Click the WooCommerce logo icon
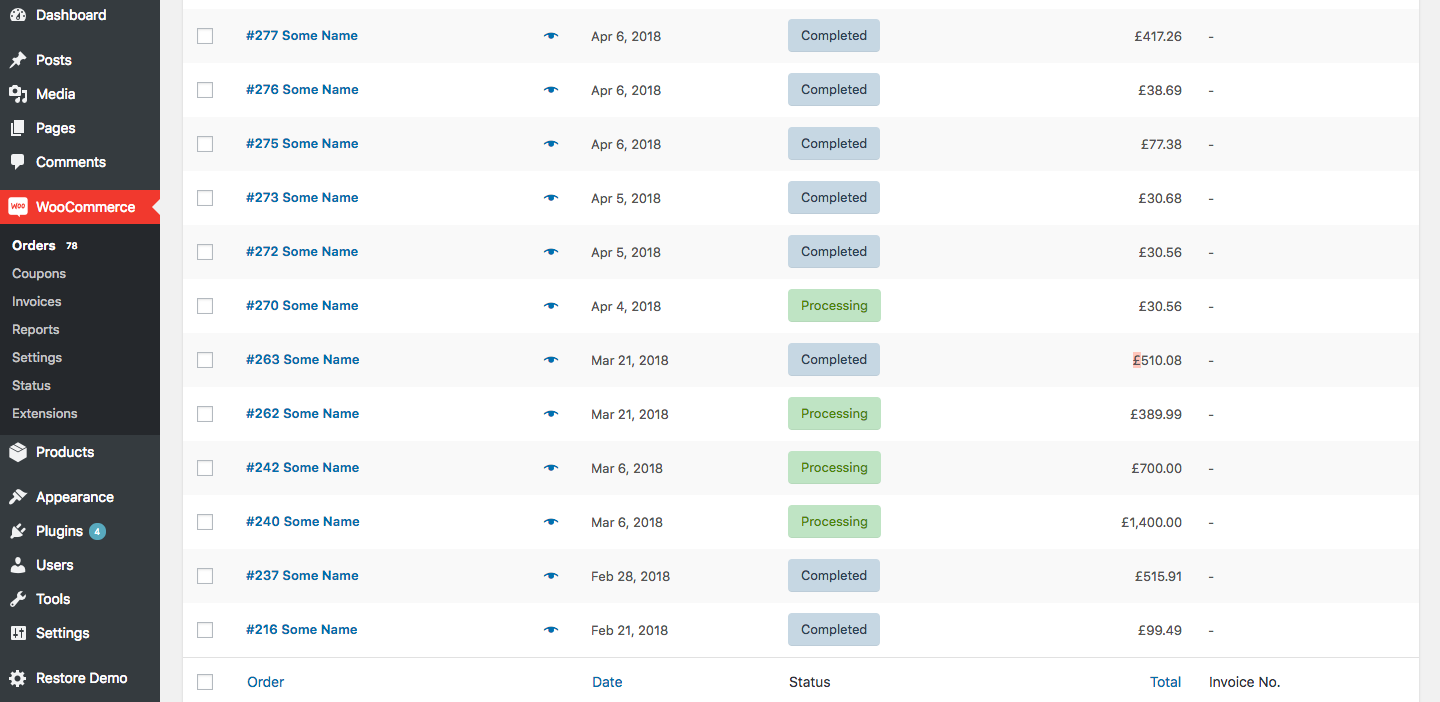The height and width of the screenshot is (702, 1440). coord(18,207)
